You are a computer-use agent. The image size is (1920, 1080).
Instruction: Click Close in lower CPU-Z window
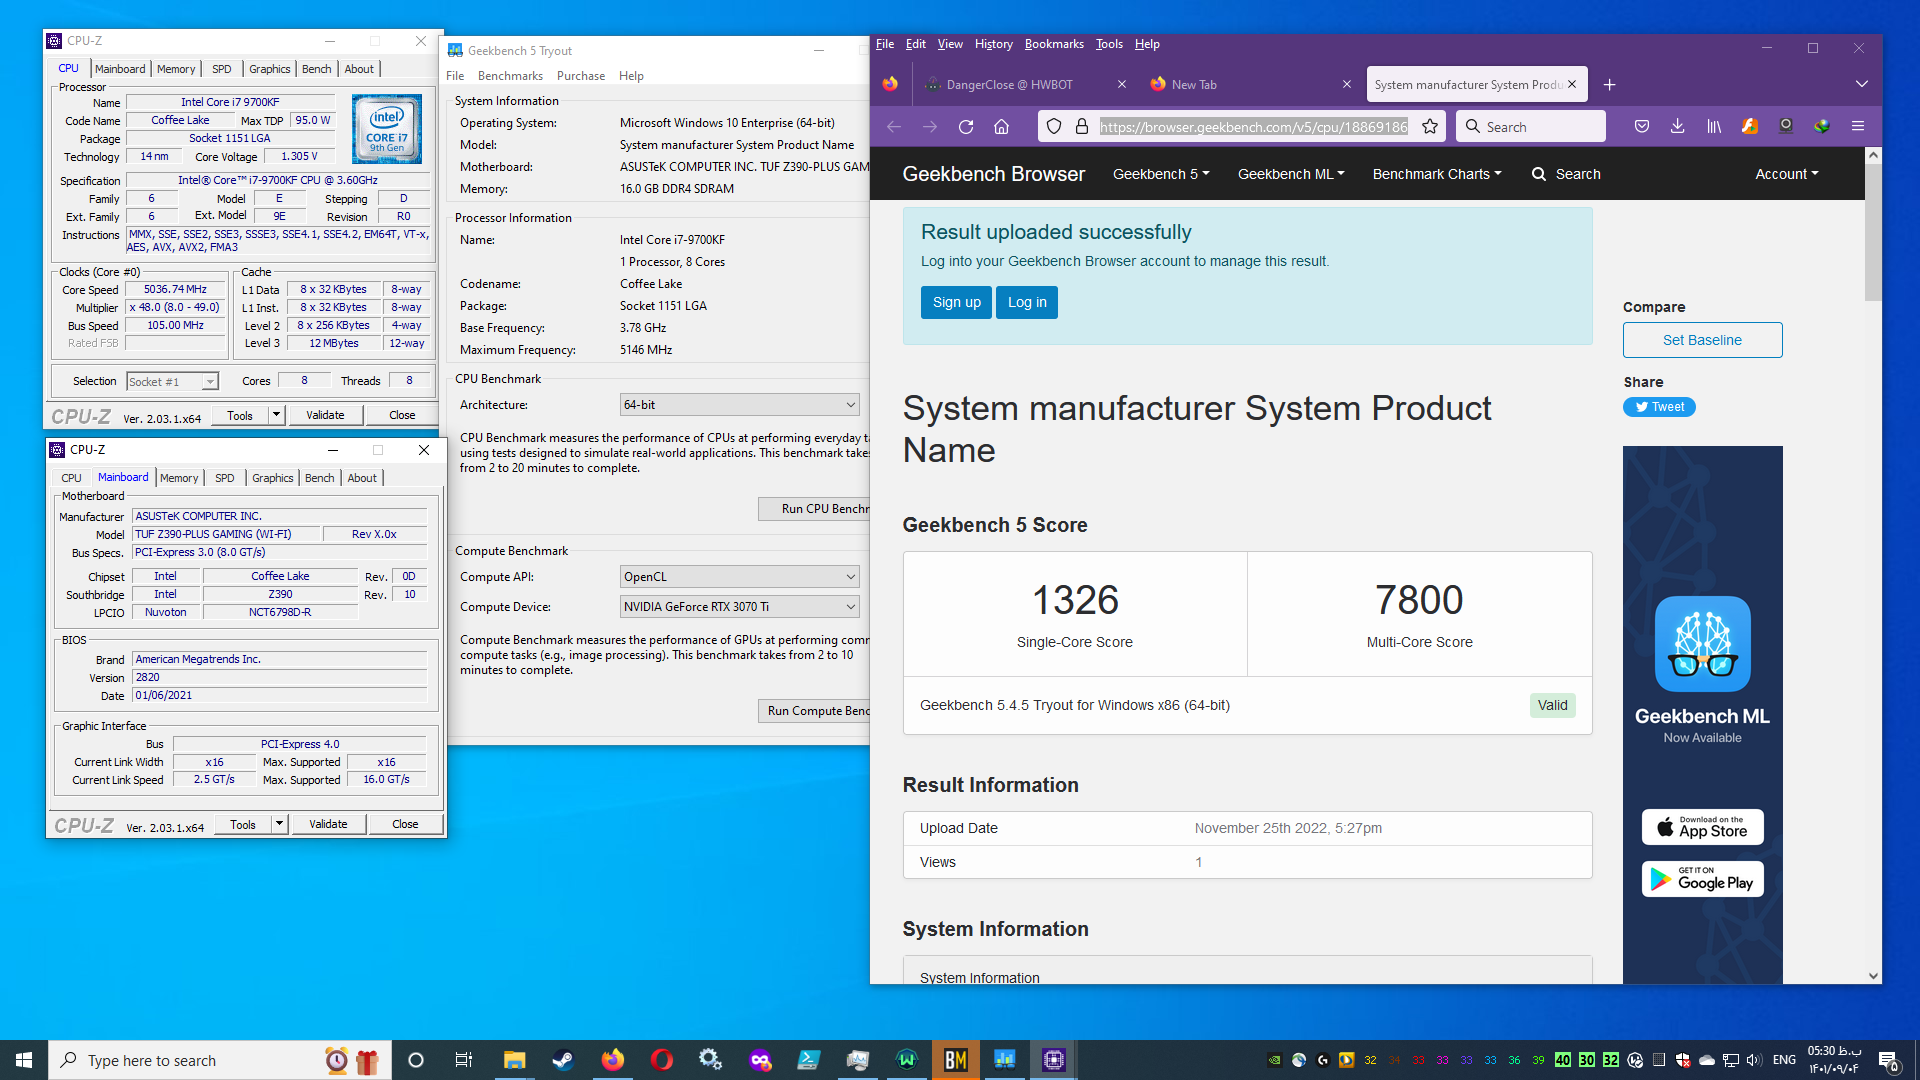pos(405,824)
